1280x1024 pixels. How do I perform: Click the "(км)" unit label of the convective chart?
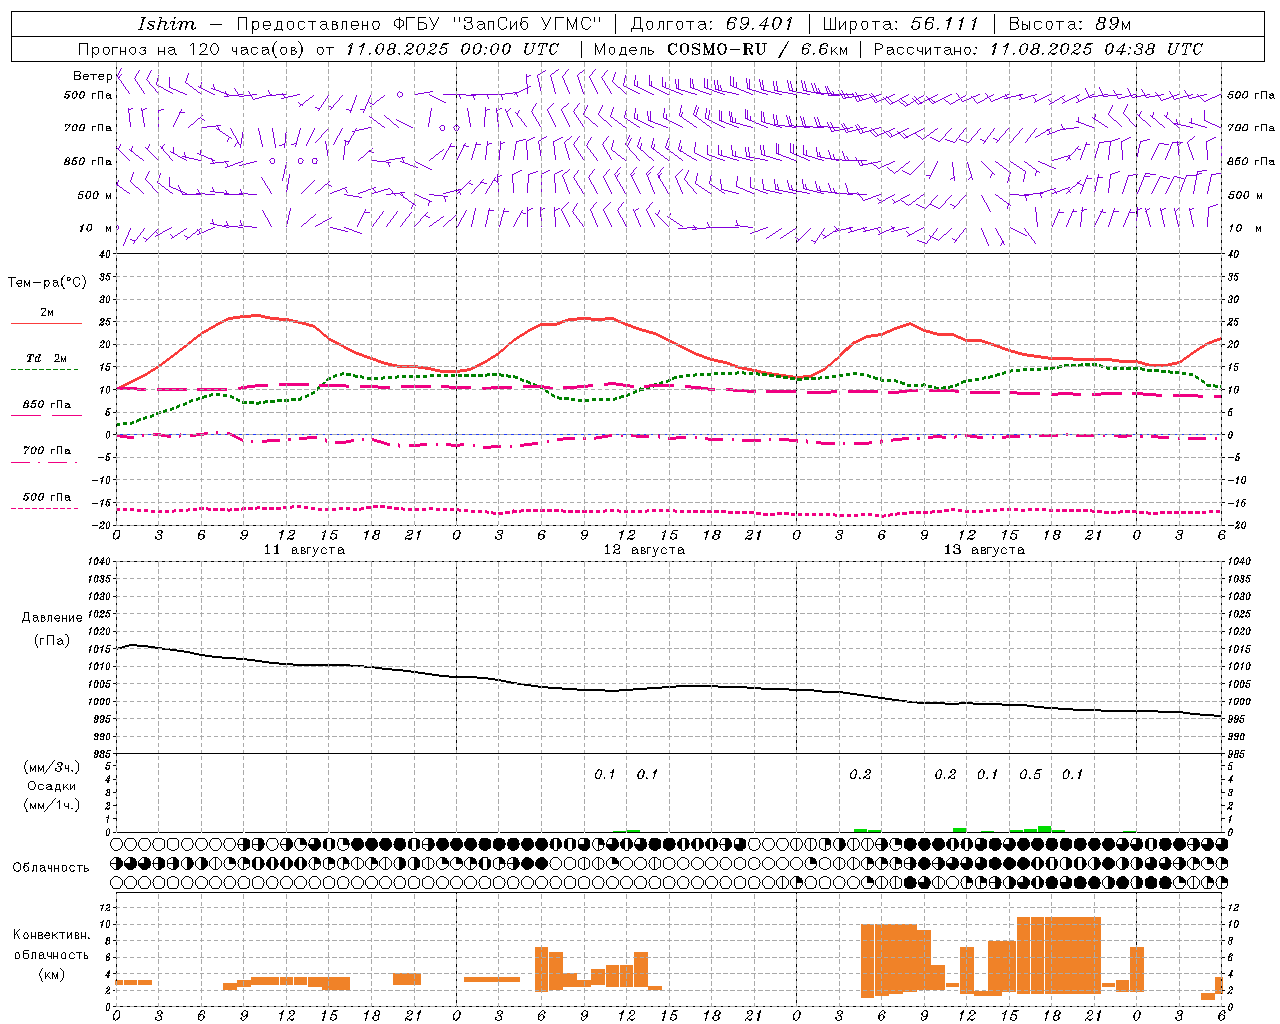(x=52, y=974)
